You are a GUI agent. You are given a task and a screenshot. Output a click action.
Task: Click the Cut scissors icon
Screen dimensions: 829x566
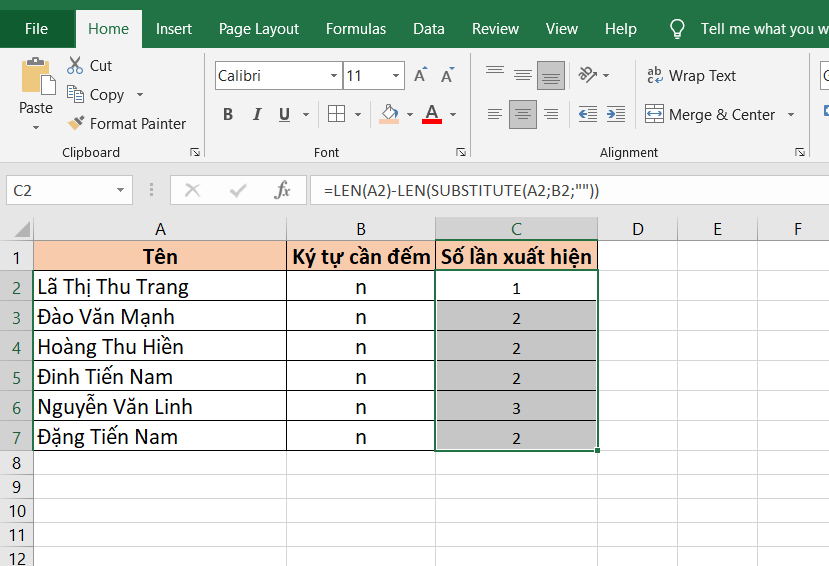pyautogui.click(x=76, y=66)
